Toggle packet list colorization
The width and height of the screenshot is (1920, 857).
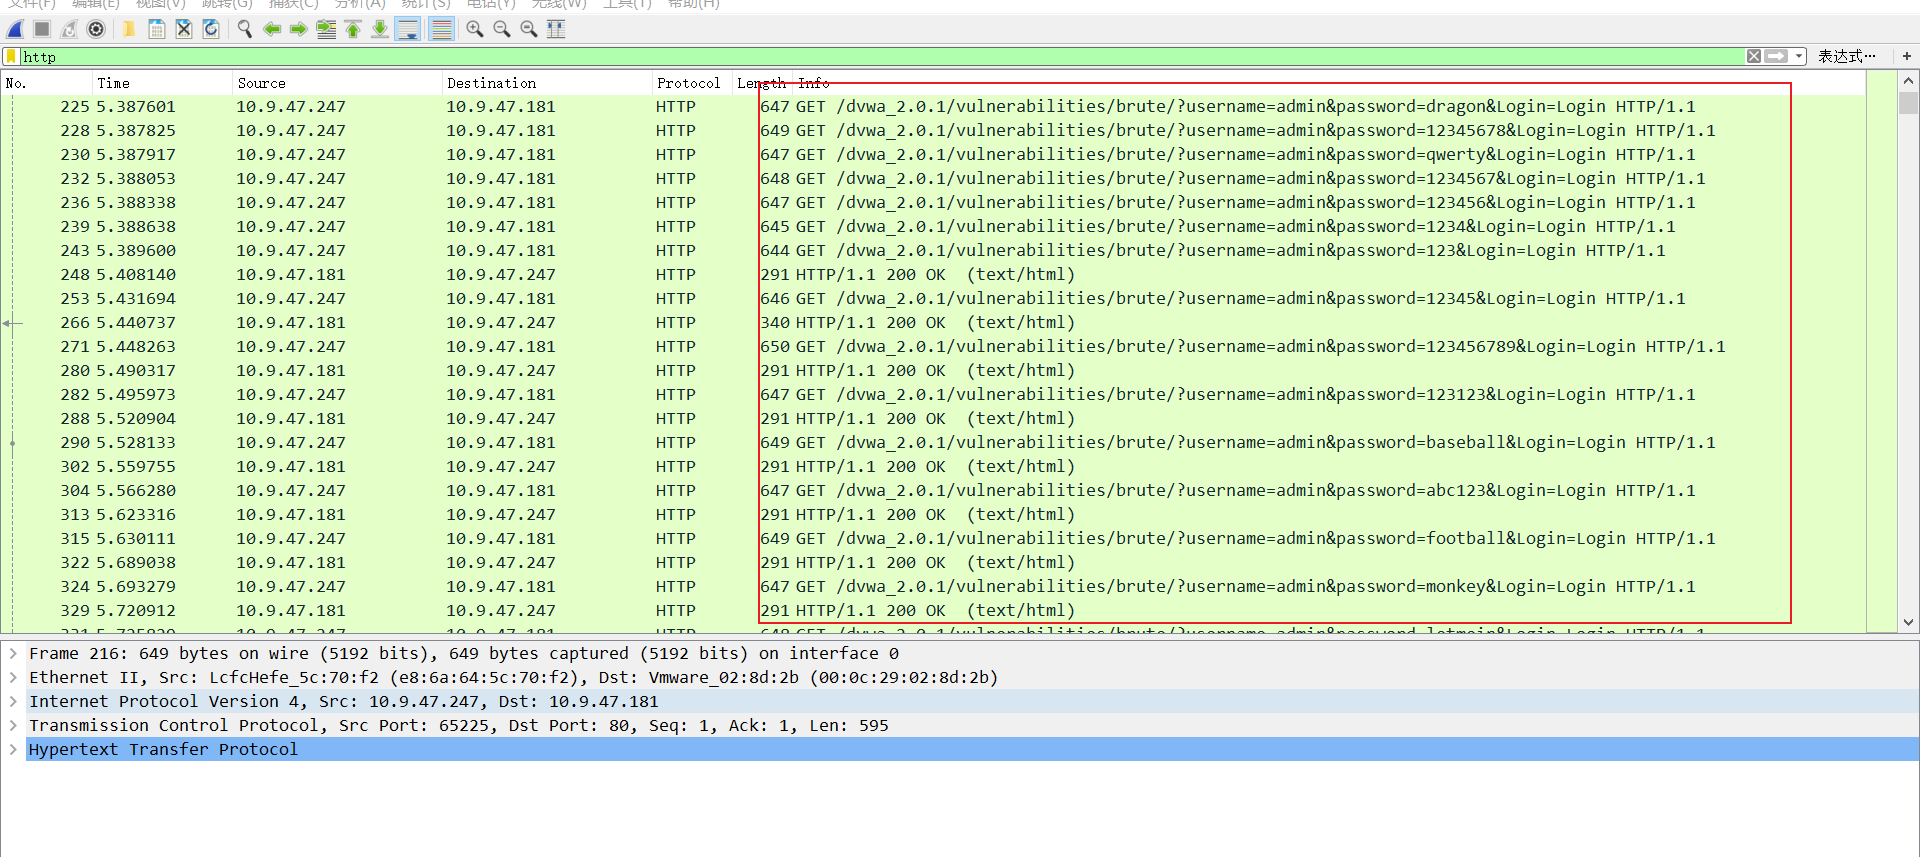point(441,29)
